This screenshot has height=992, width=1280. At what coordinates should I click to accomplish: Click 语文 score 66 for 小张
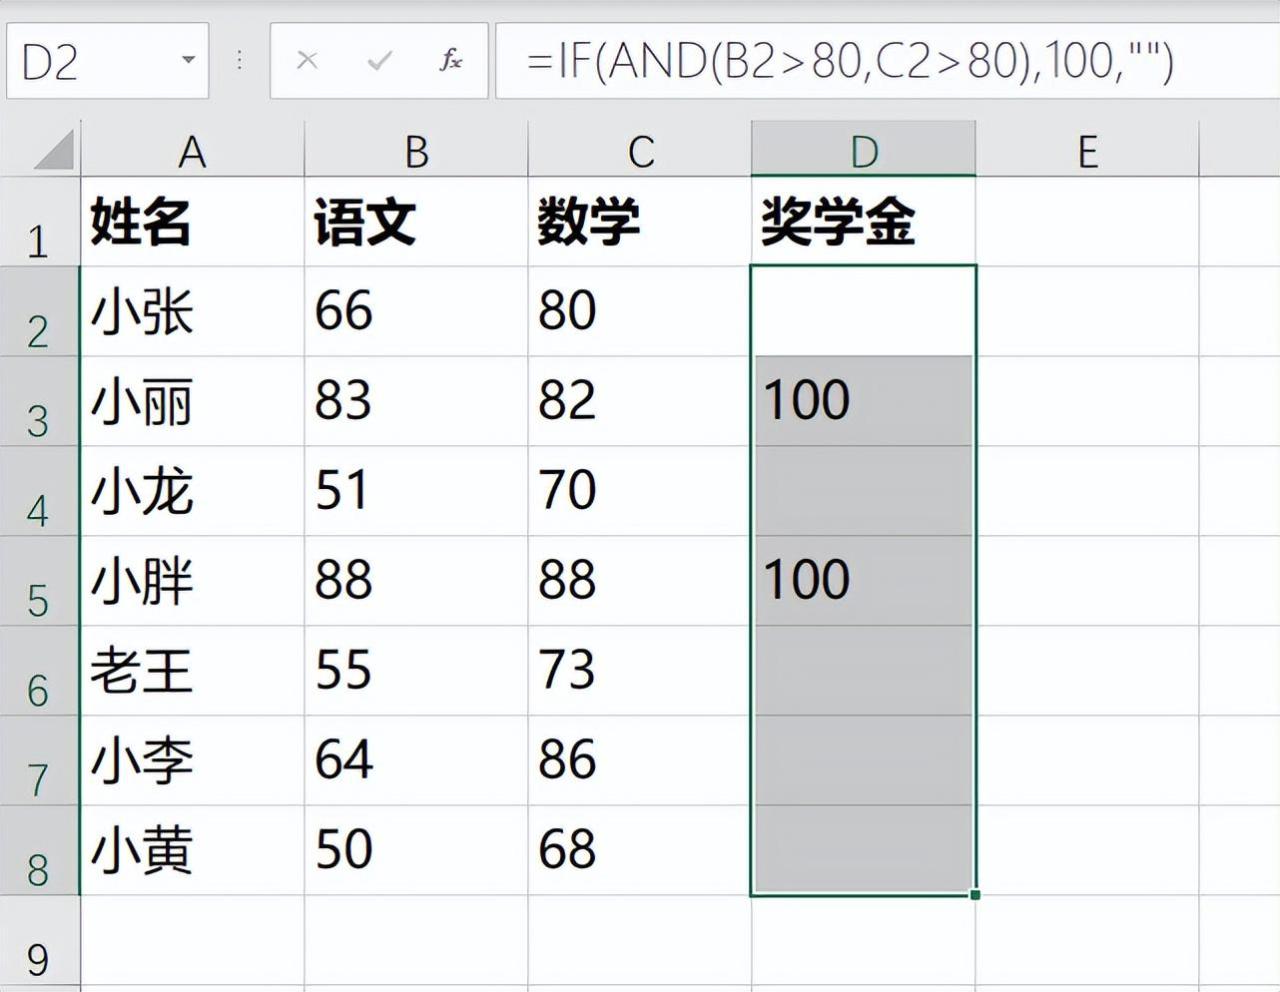tap(416, 311)
